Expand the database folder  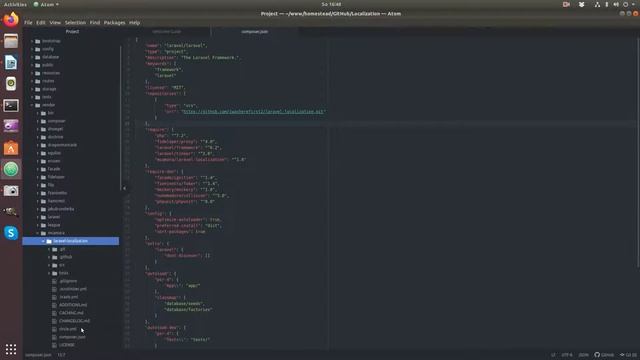point(32,57)
